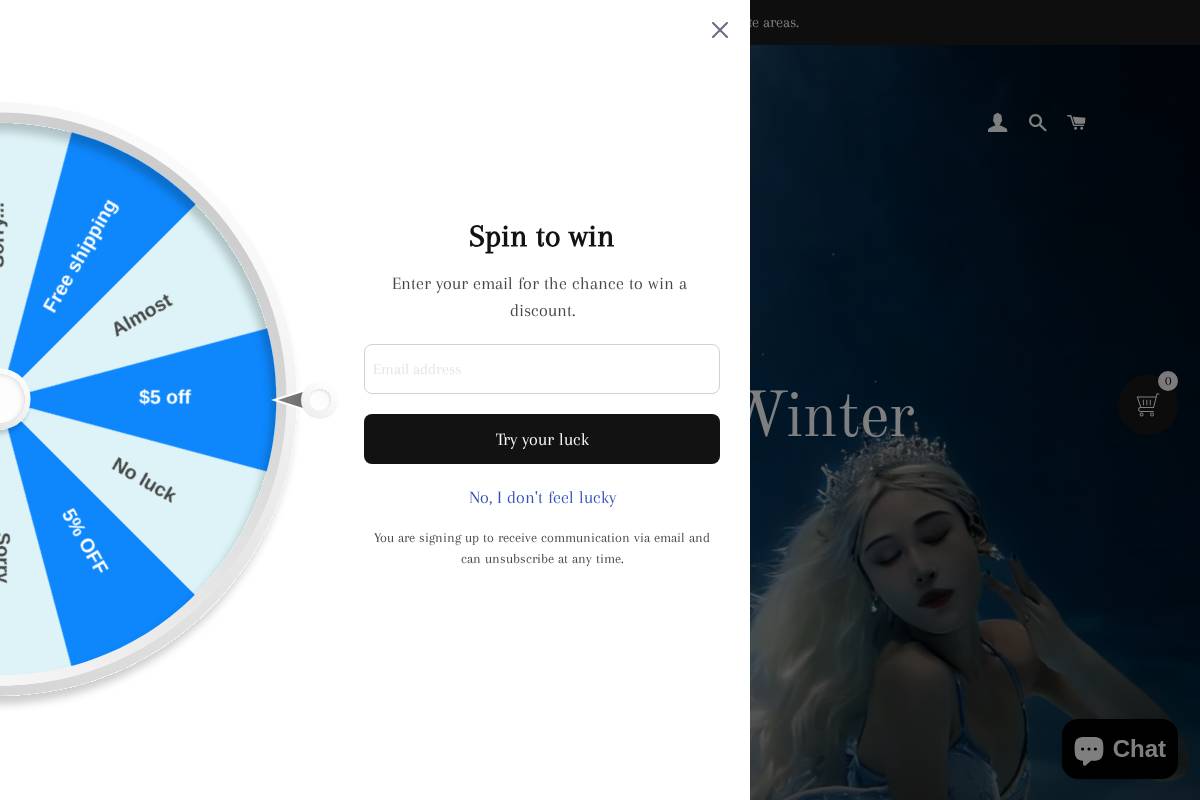Click the top announcement bar text
Screen dimensions: 1200x800
pyautogui.click(x=775, y=22)
